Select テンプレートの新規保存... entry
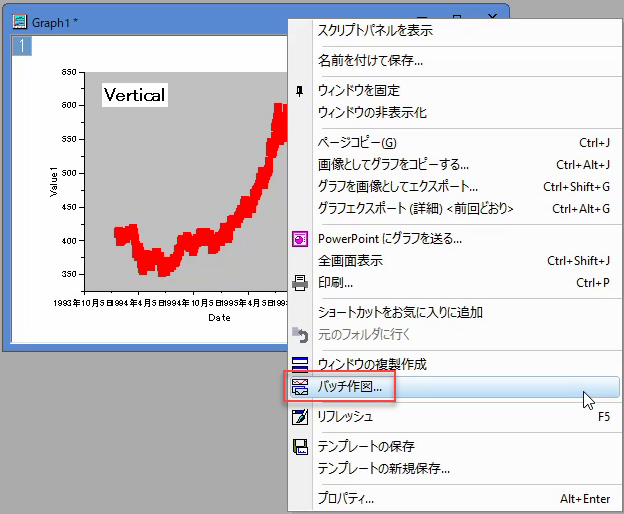The width and height of the screenshot is (624, 514). click(x=454, y=468)
